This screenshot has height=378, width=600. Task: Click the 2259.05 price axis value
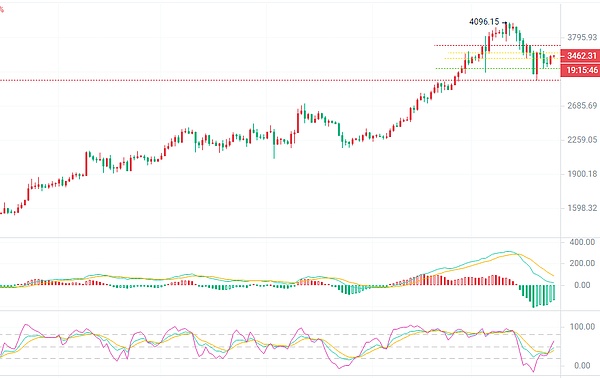(582, 140)
